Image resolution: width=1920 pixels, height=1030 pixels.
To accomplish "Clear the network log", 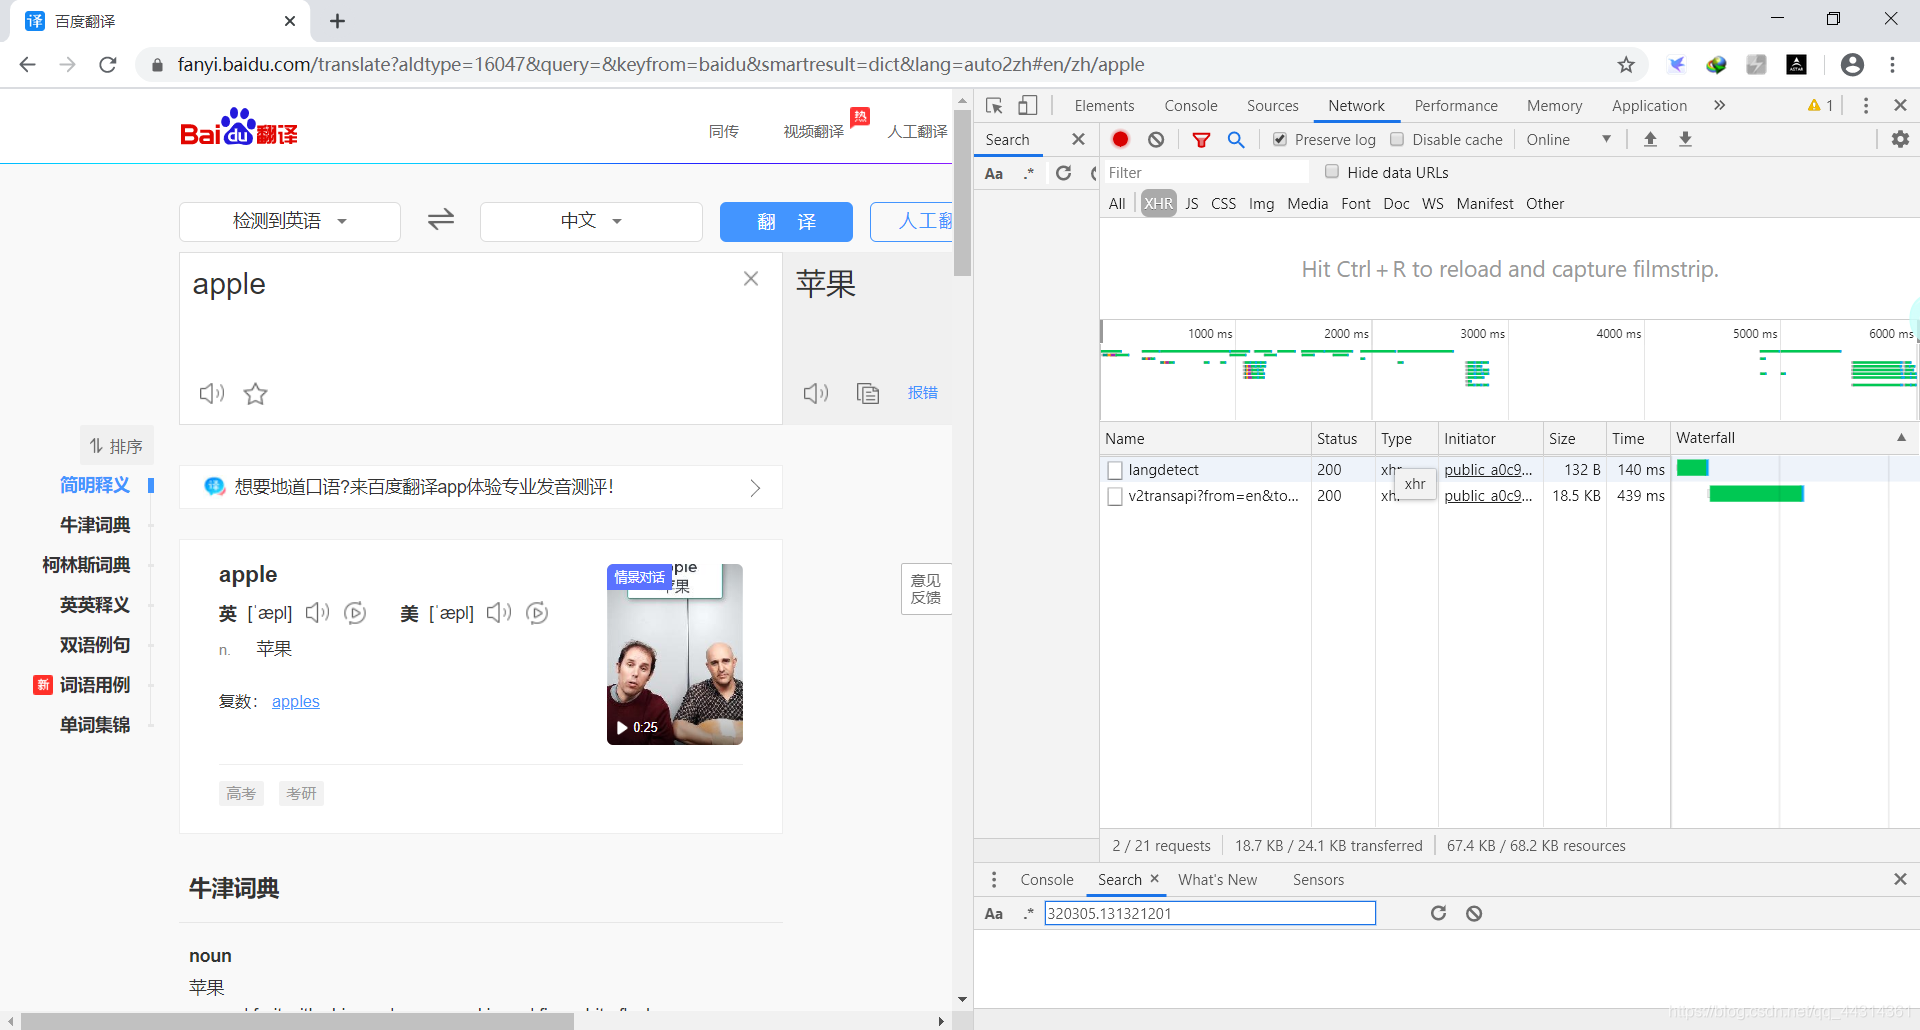I will 1156,140.
